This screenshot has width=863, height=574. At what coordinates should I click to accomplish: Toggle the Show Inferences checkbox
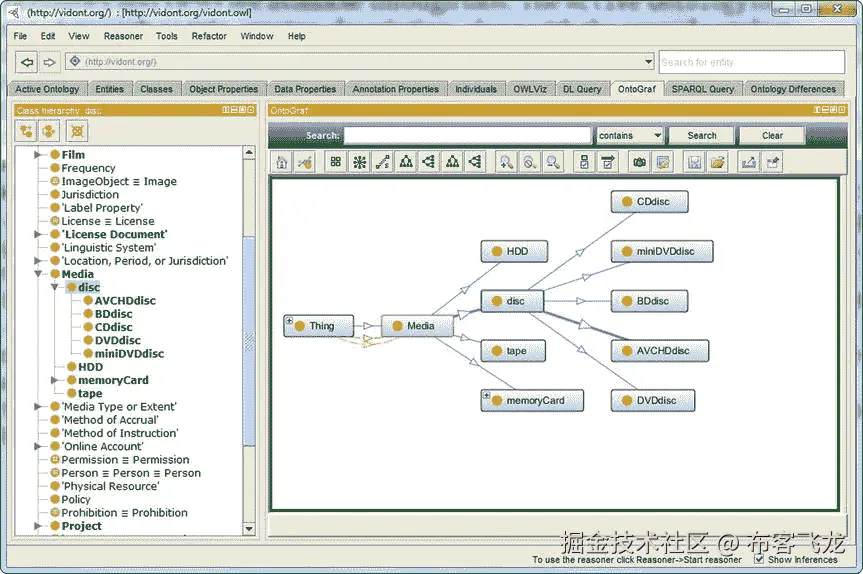[760, 559]
